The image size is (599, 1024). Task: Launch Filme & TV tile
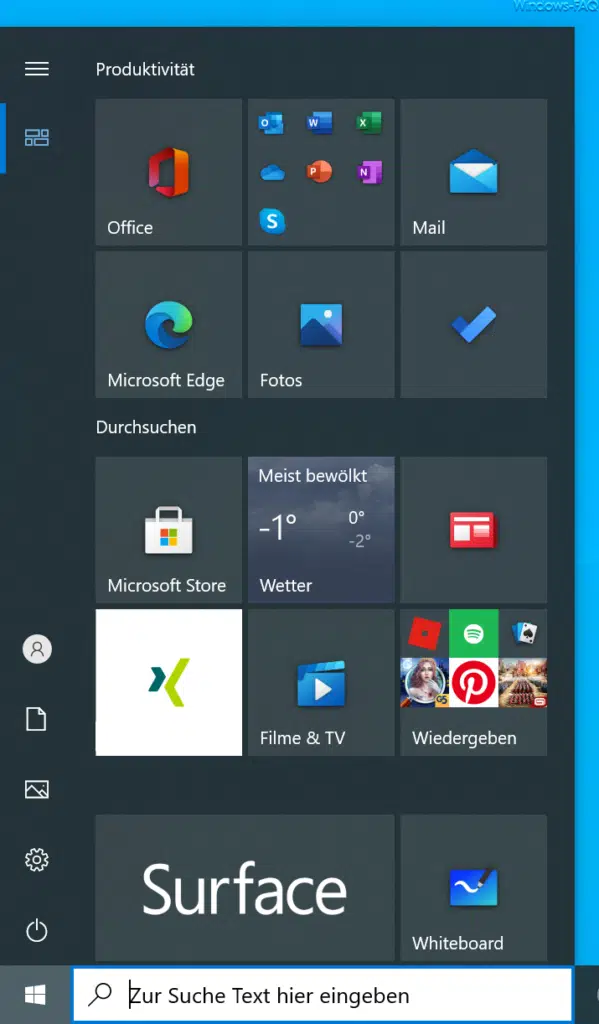(321, 682)
